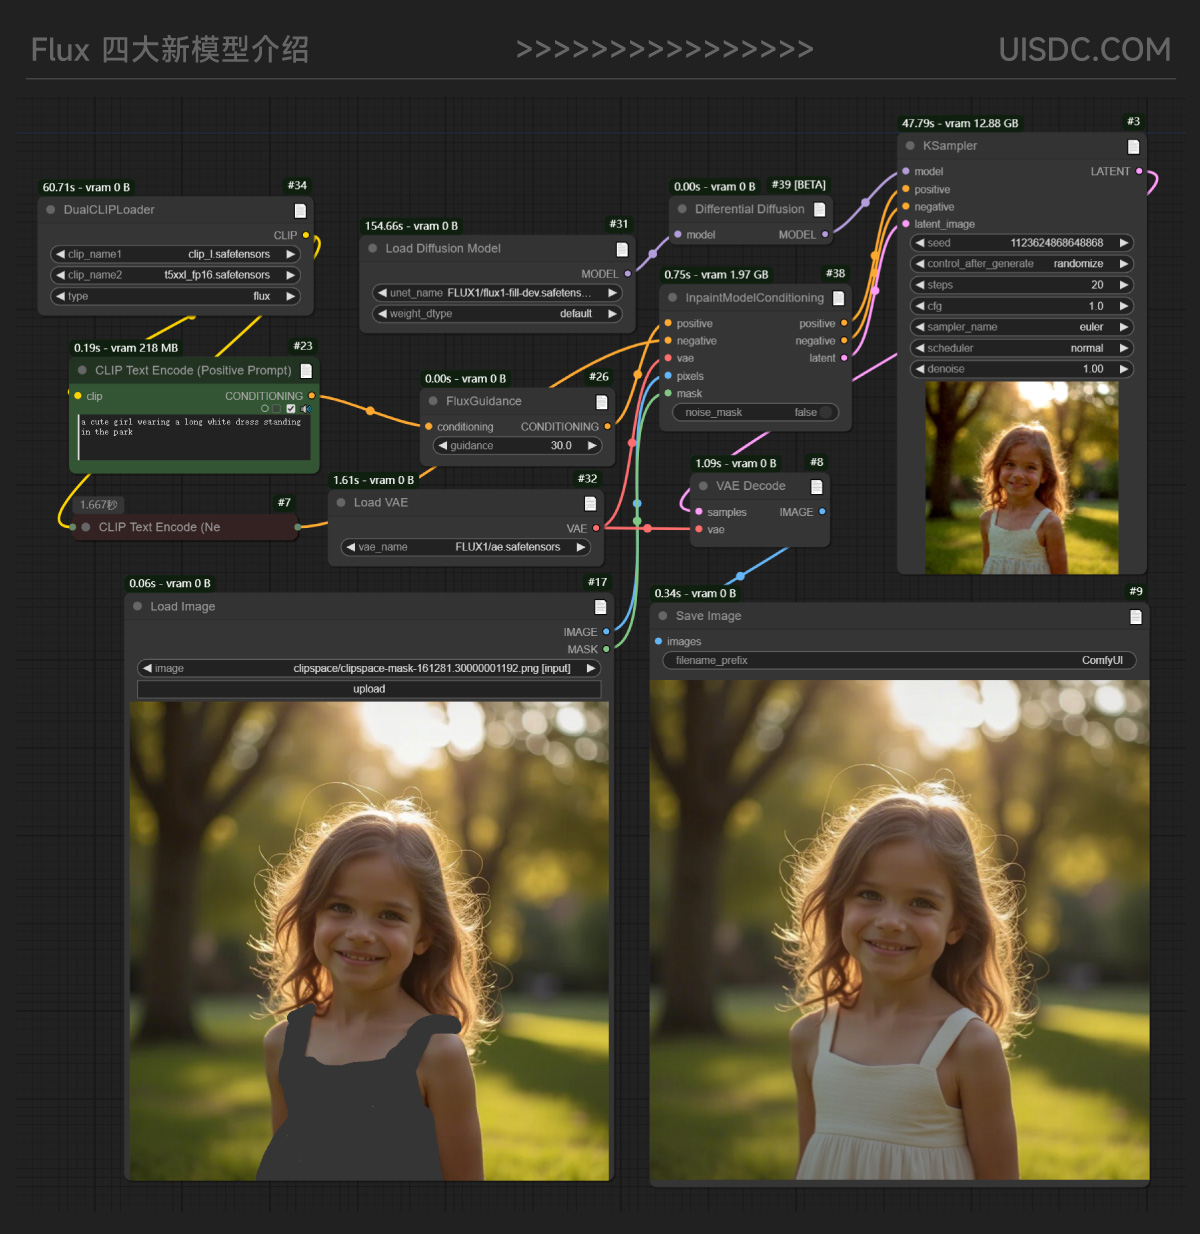Select the small radio circle above the prompt text

pos(265,409)
